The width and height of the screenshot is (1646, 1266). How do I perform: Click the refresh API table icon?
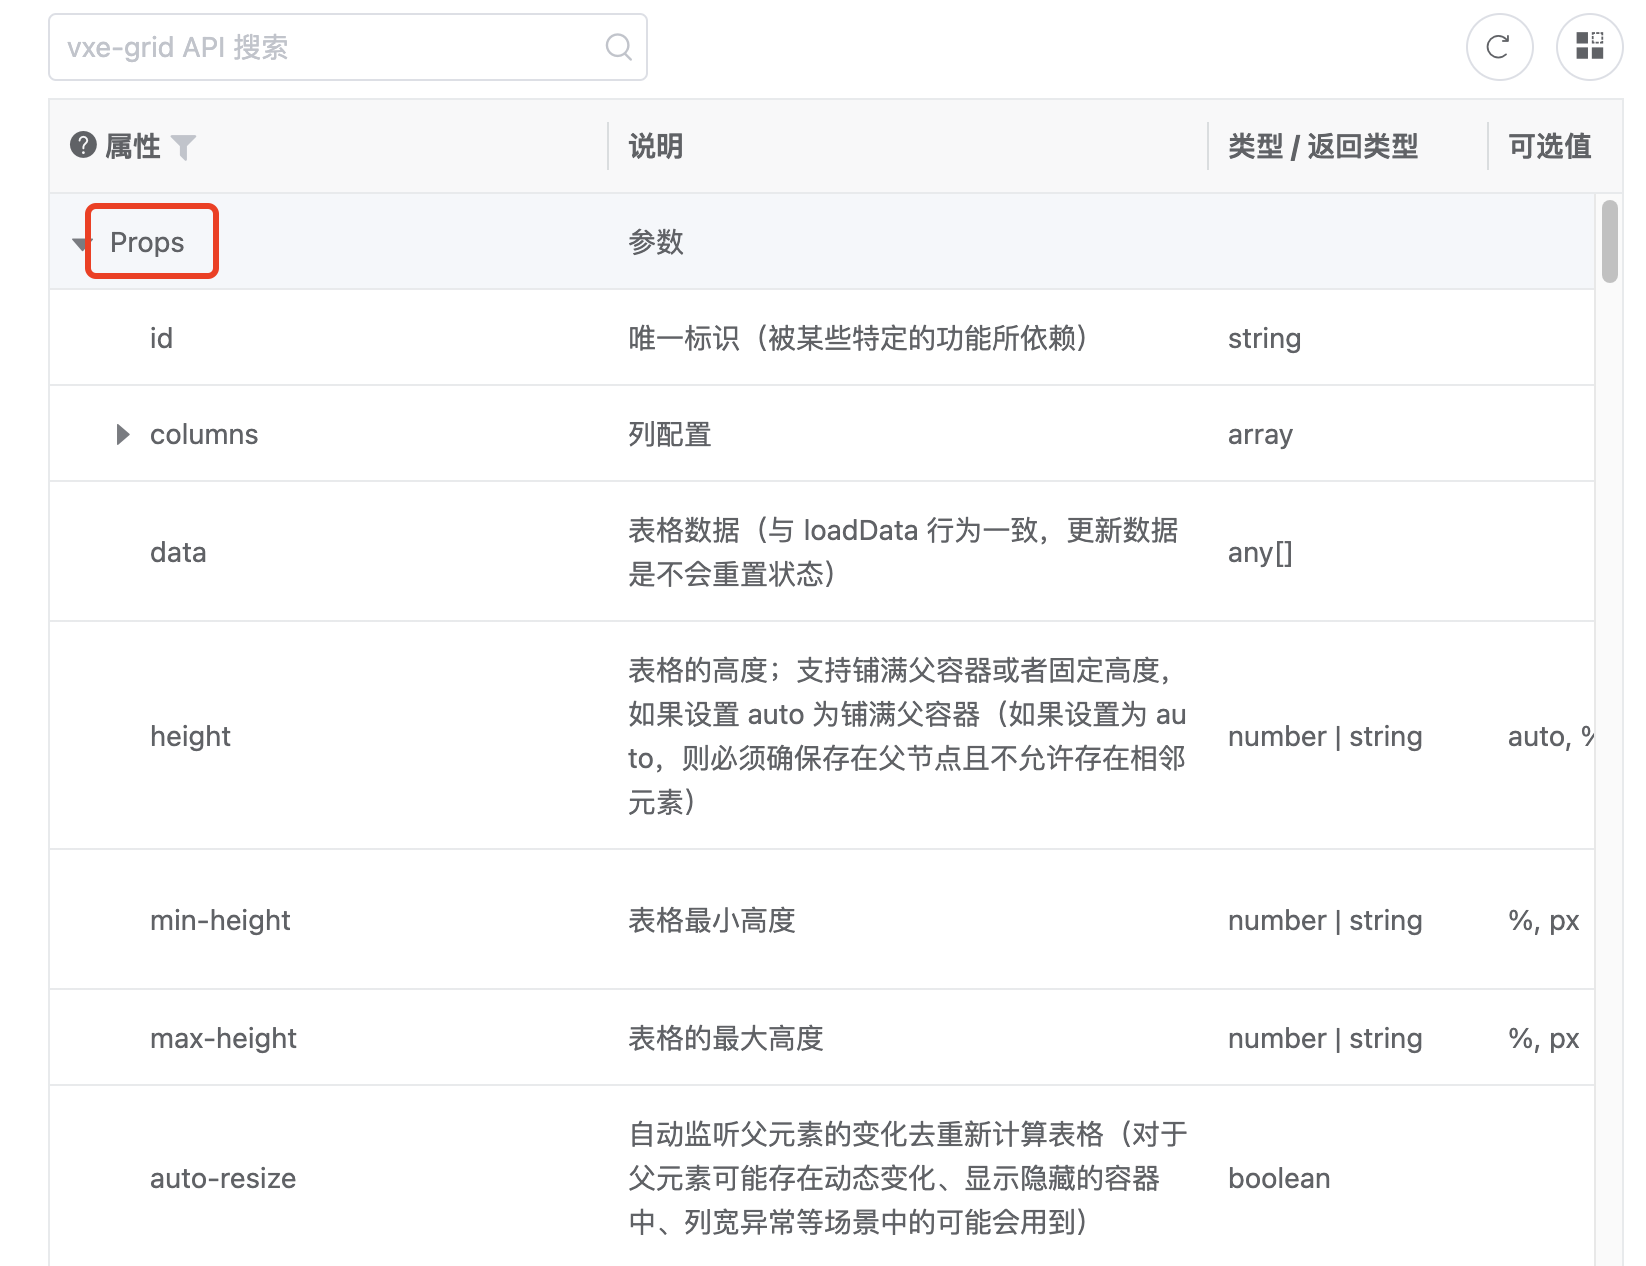[x=1499, y=46]
